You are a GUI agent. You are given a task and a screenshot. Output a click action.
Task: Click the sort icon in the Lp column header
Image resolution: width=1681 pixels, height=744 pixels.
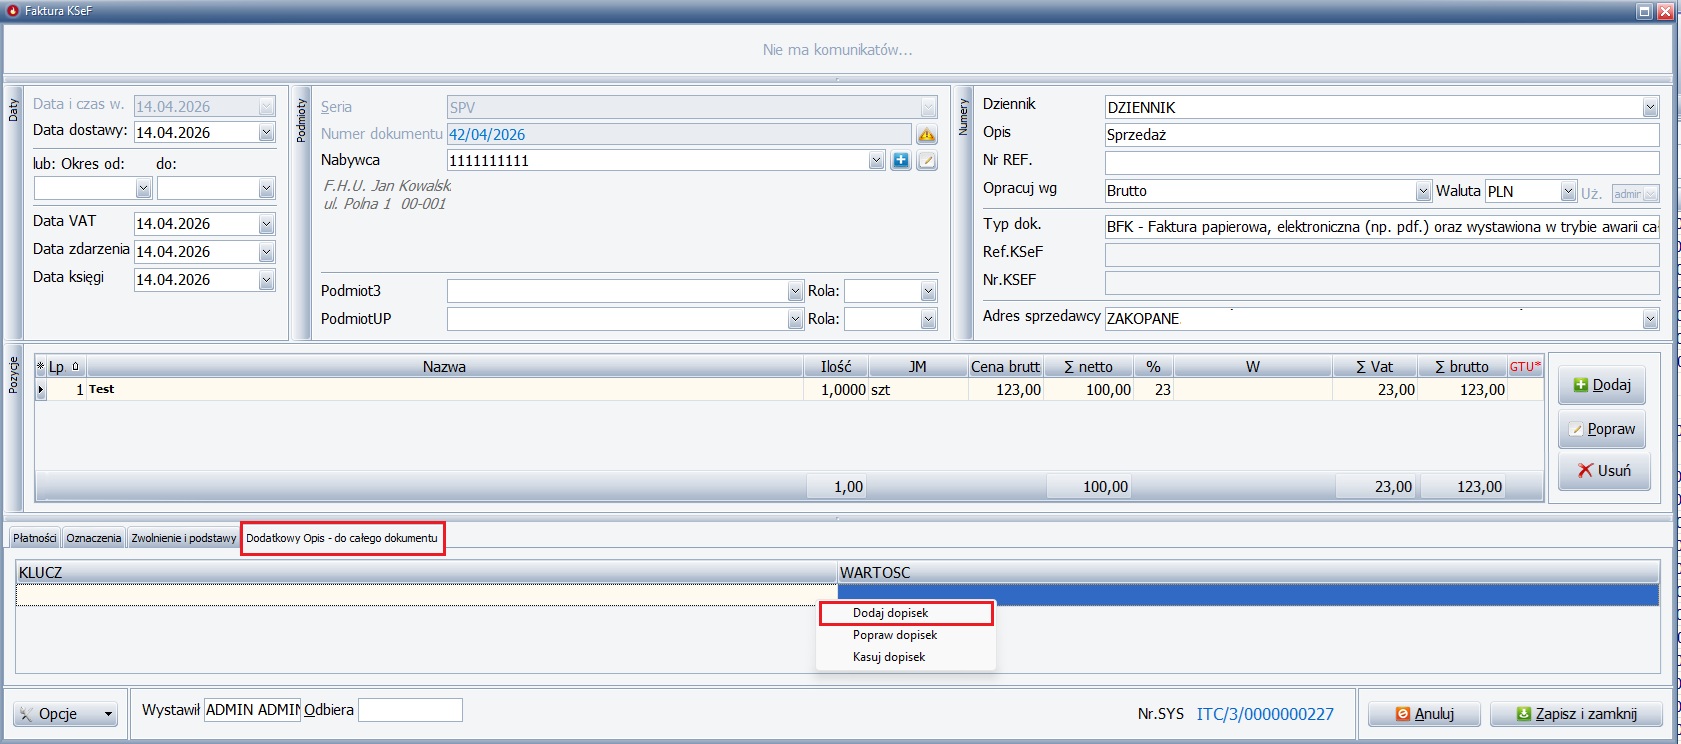(x=75, y=367)
